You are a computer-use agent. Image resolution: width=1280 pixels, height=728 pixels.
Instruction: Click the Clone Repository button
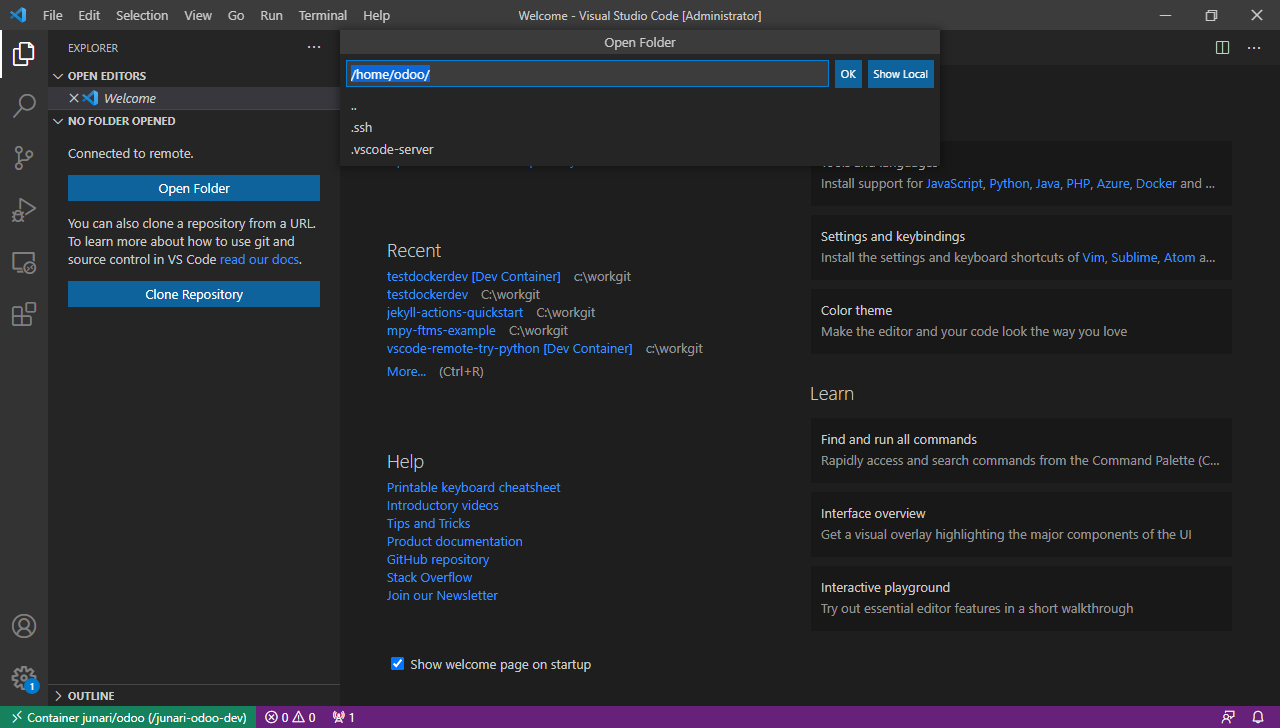194,294
